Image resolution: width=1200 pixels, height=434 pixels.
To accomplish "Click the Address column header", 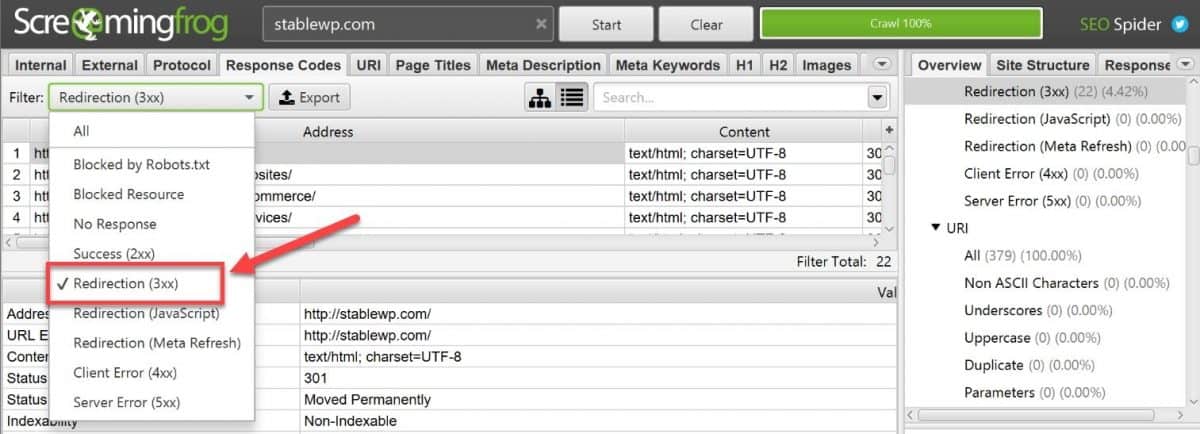I will point(328,131).
